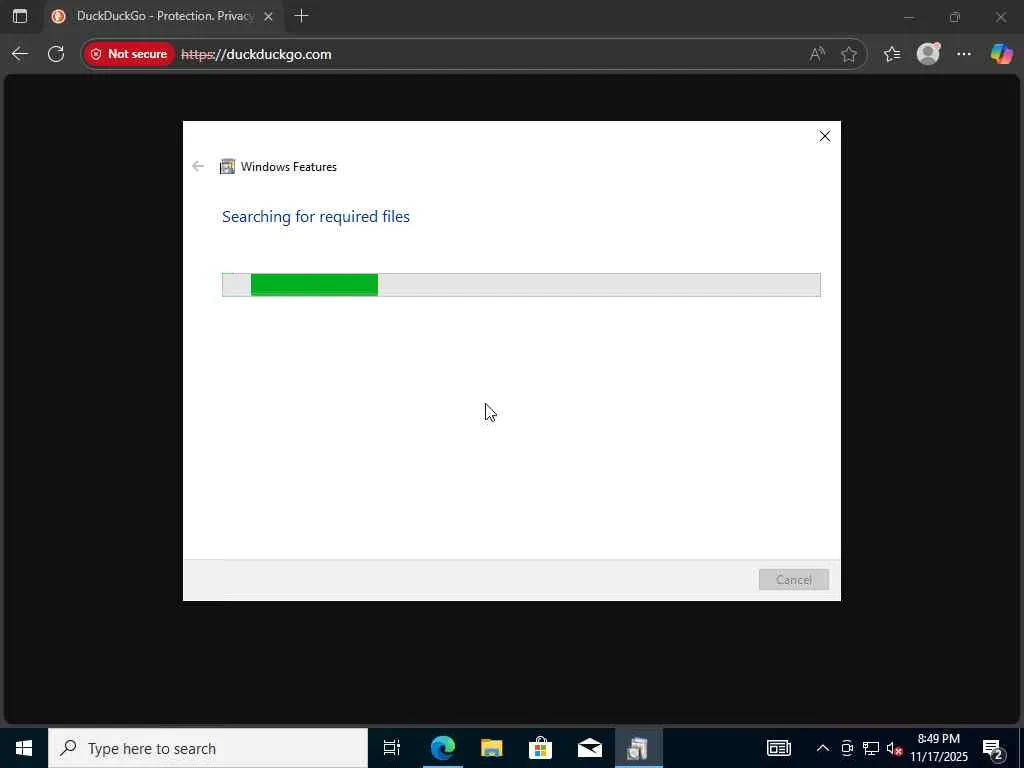The height and width of the screenshot is (768, 1024).
Task: Close the Windows Features dialog
Action: pyautogui.click(x=825, y=136)
